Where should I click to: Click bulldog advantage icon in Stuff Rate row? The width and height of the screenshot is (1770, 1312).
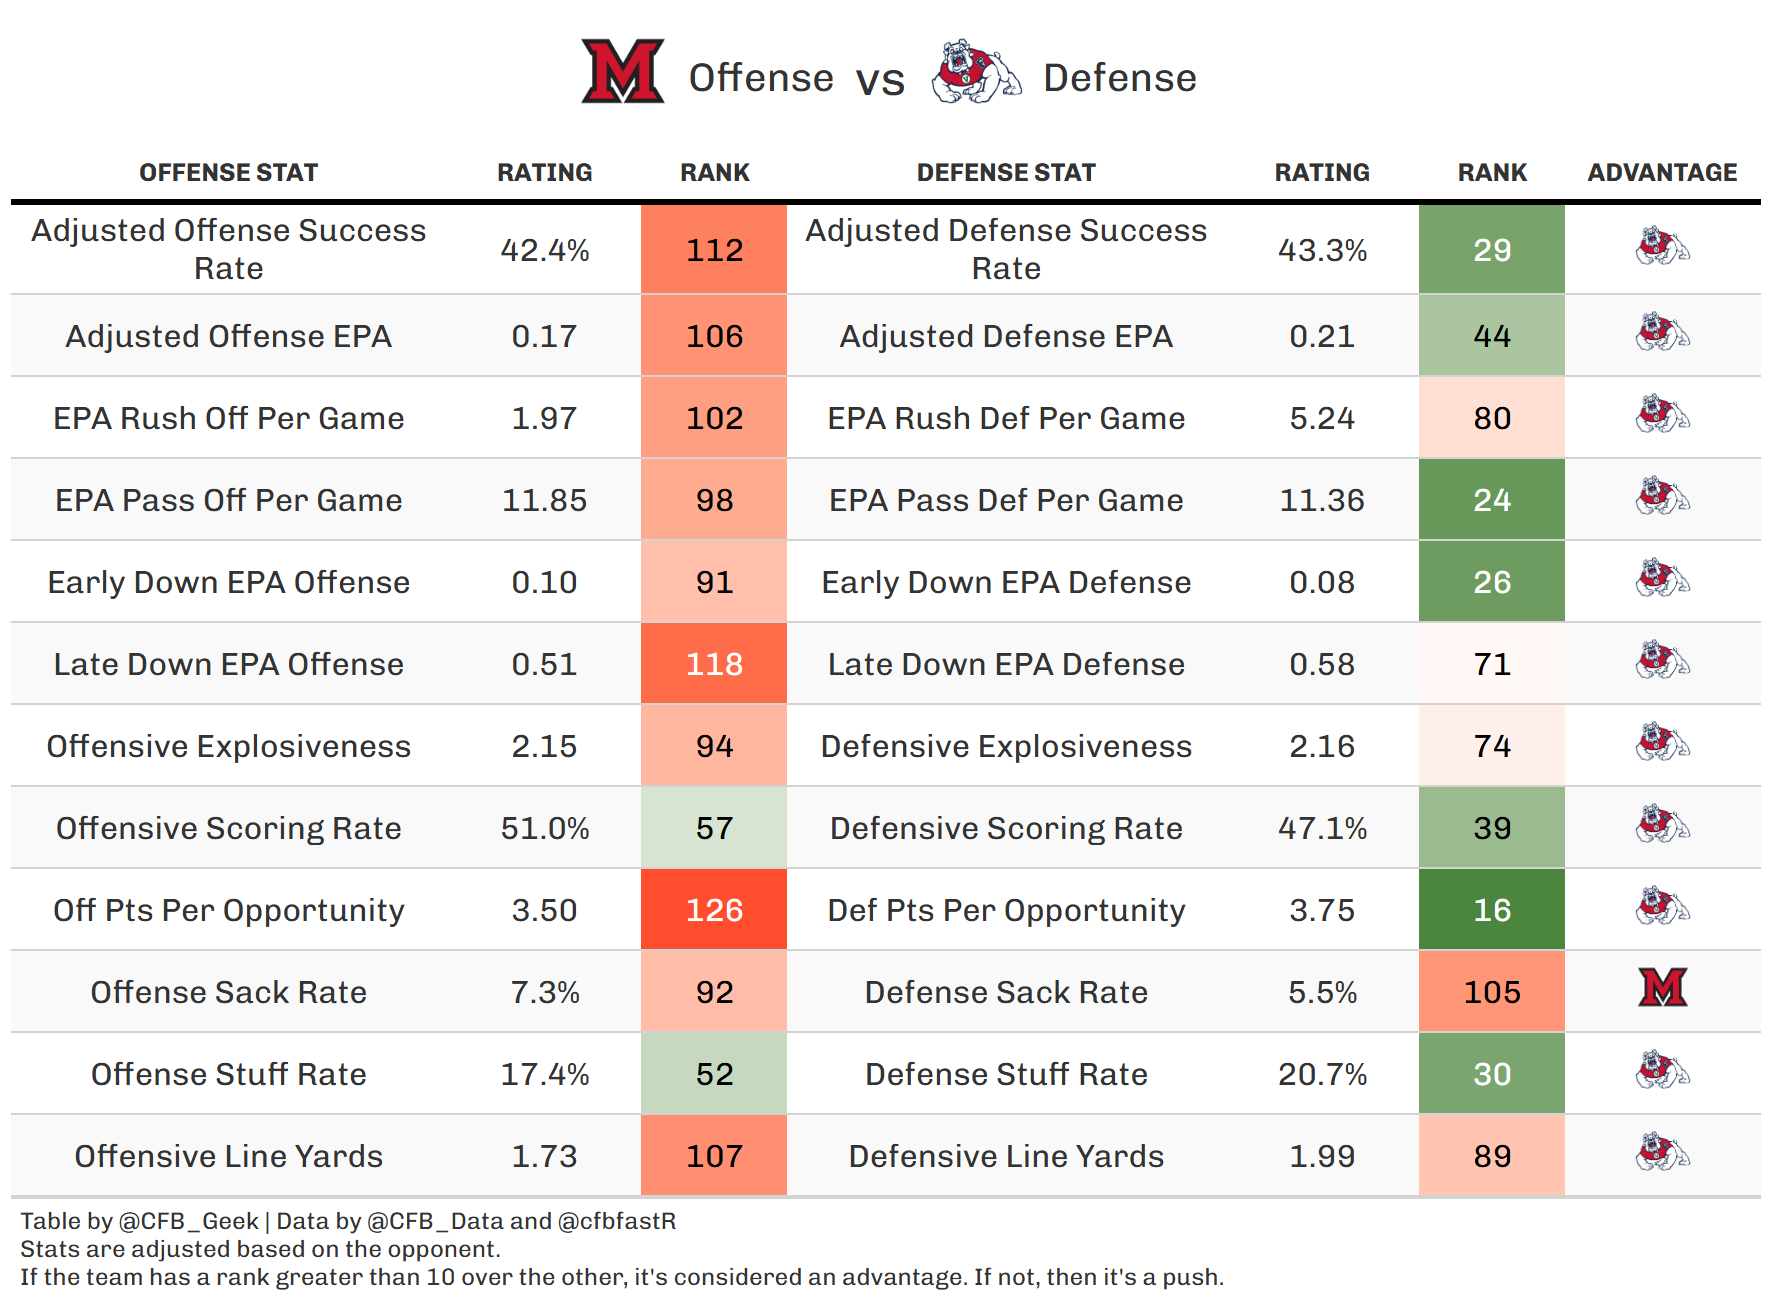(x=1662, y=1070)
